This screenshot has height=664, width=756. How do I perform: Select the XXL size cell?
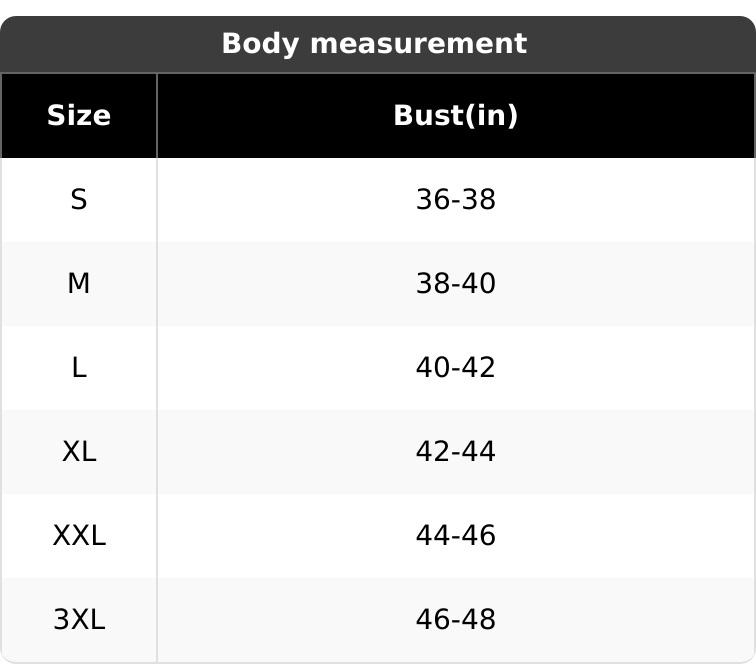[x=79, y=536]
